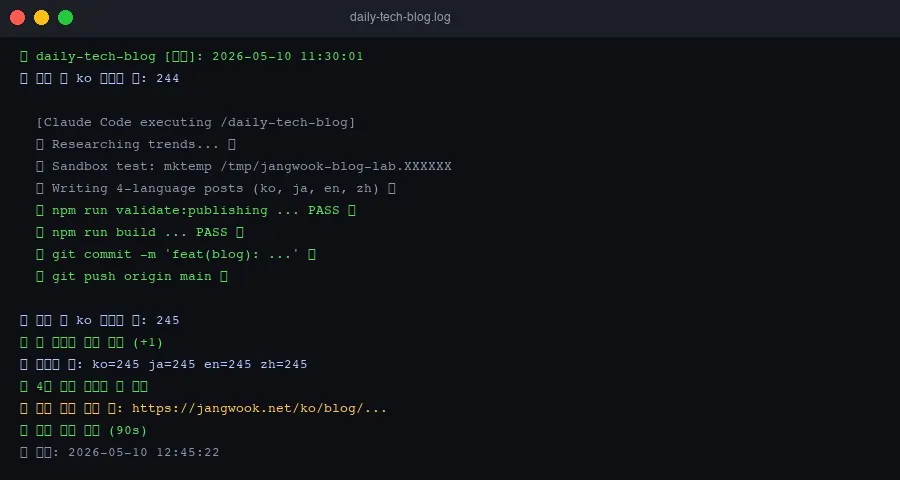Click the npm run build PASS line
This screenshot has width=900, height=480.
(x=140, y=233)
